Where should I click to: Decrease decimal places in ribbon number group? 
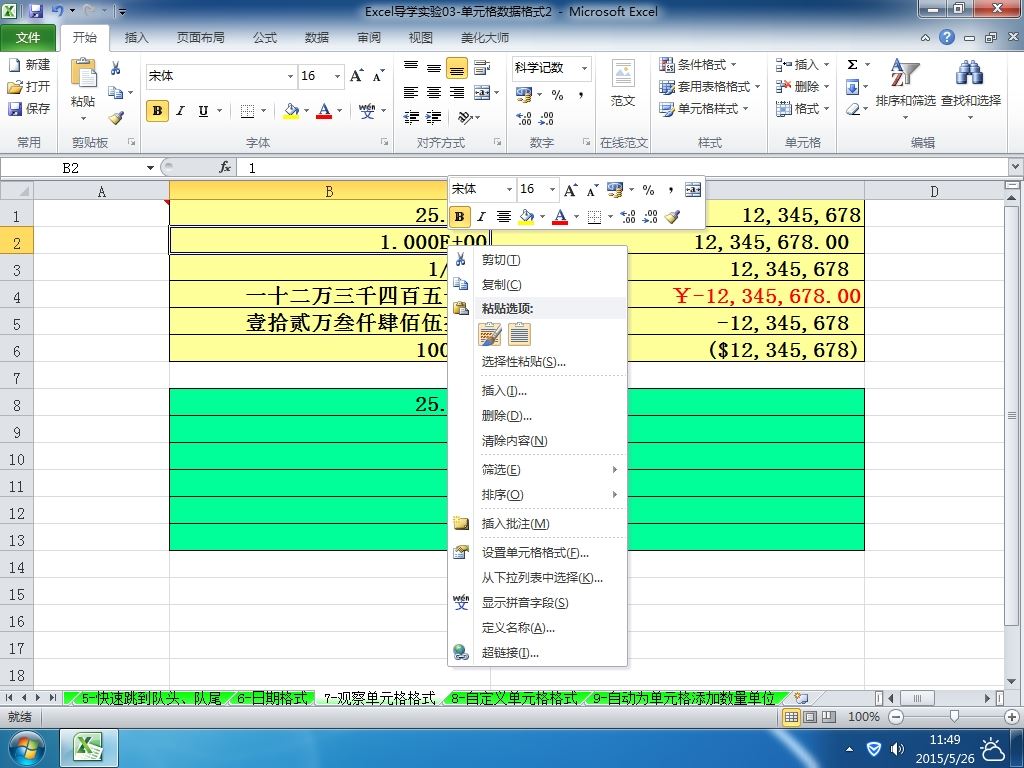(x=546, y=118)
